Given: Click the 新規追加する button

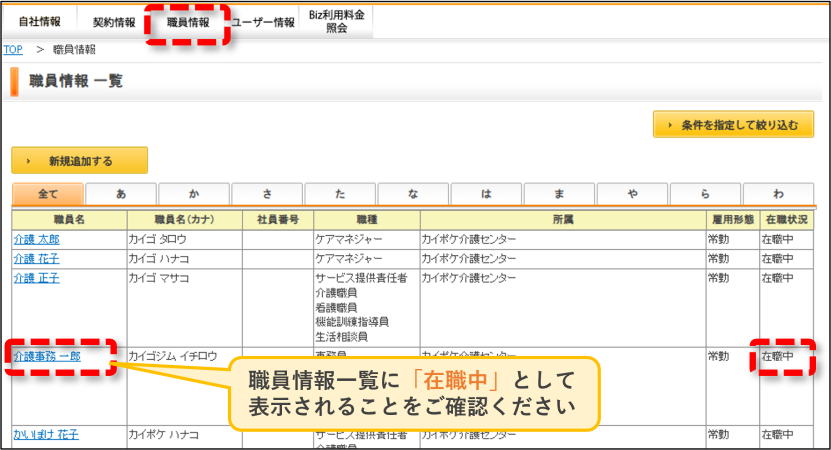Looking at the screenshot, I should click(79, 161).
